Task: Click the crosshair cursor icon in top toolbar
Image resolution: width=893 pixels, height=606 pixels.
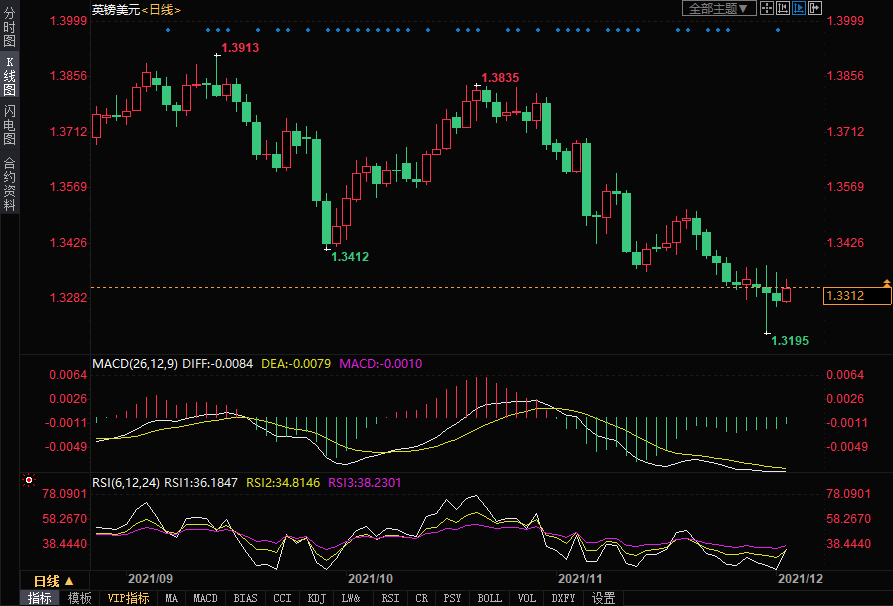Action: point(767,8)
